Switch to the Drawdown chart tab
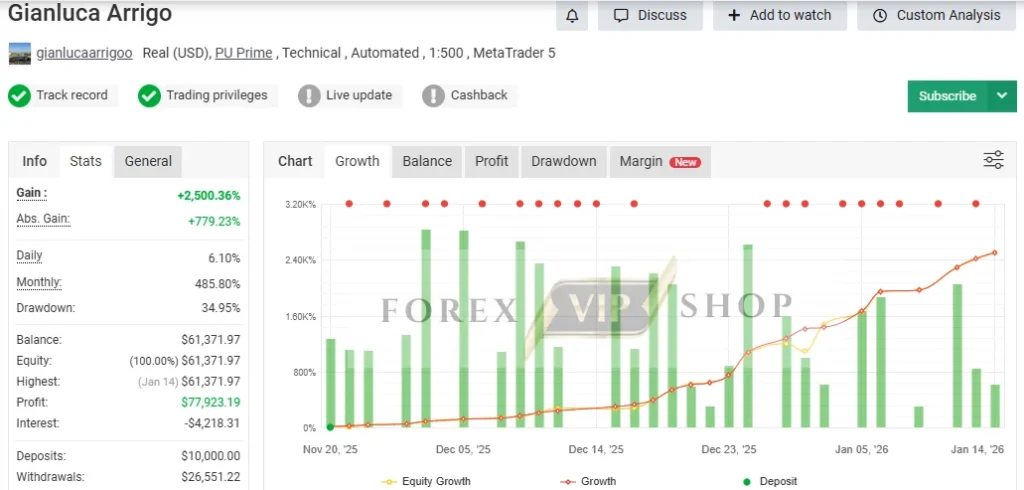1024x490 pixels. [564, 161]
